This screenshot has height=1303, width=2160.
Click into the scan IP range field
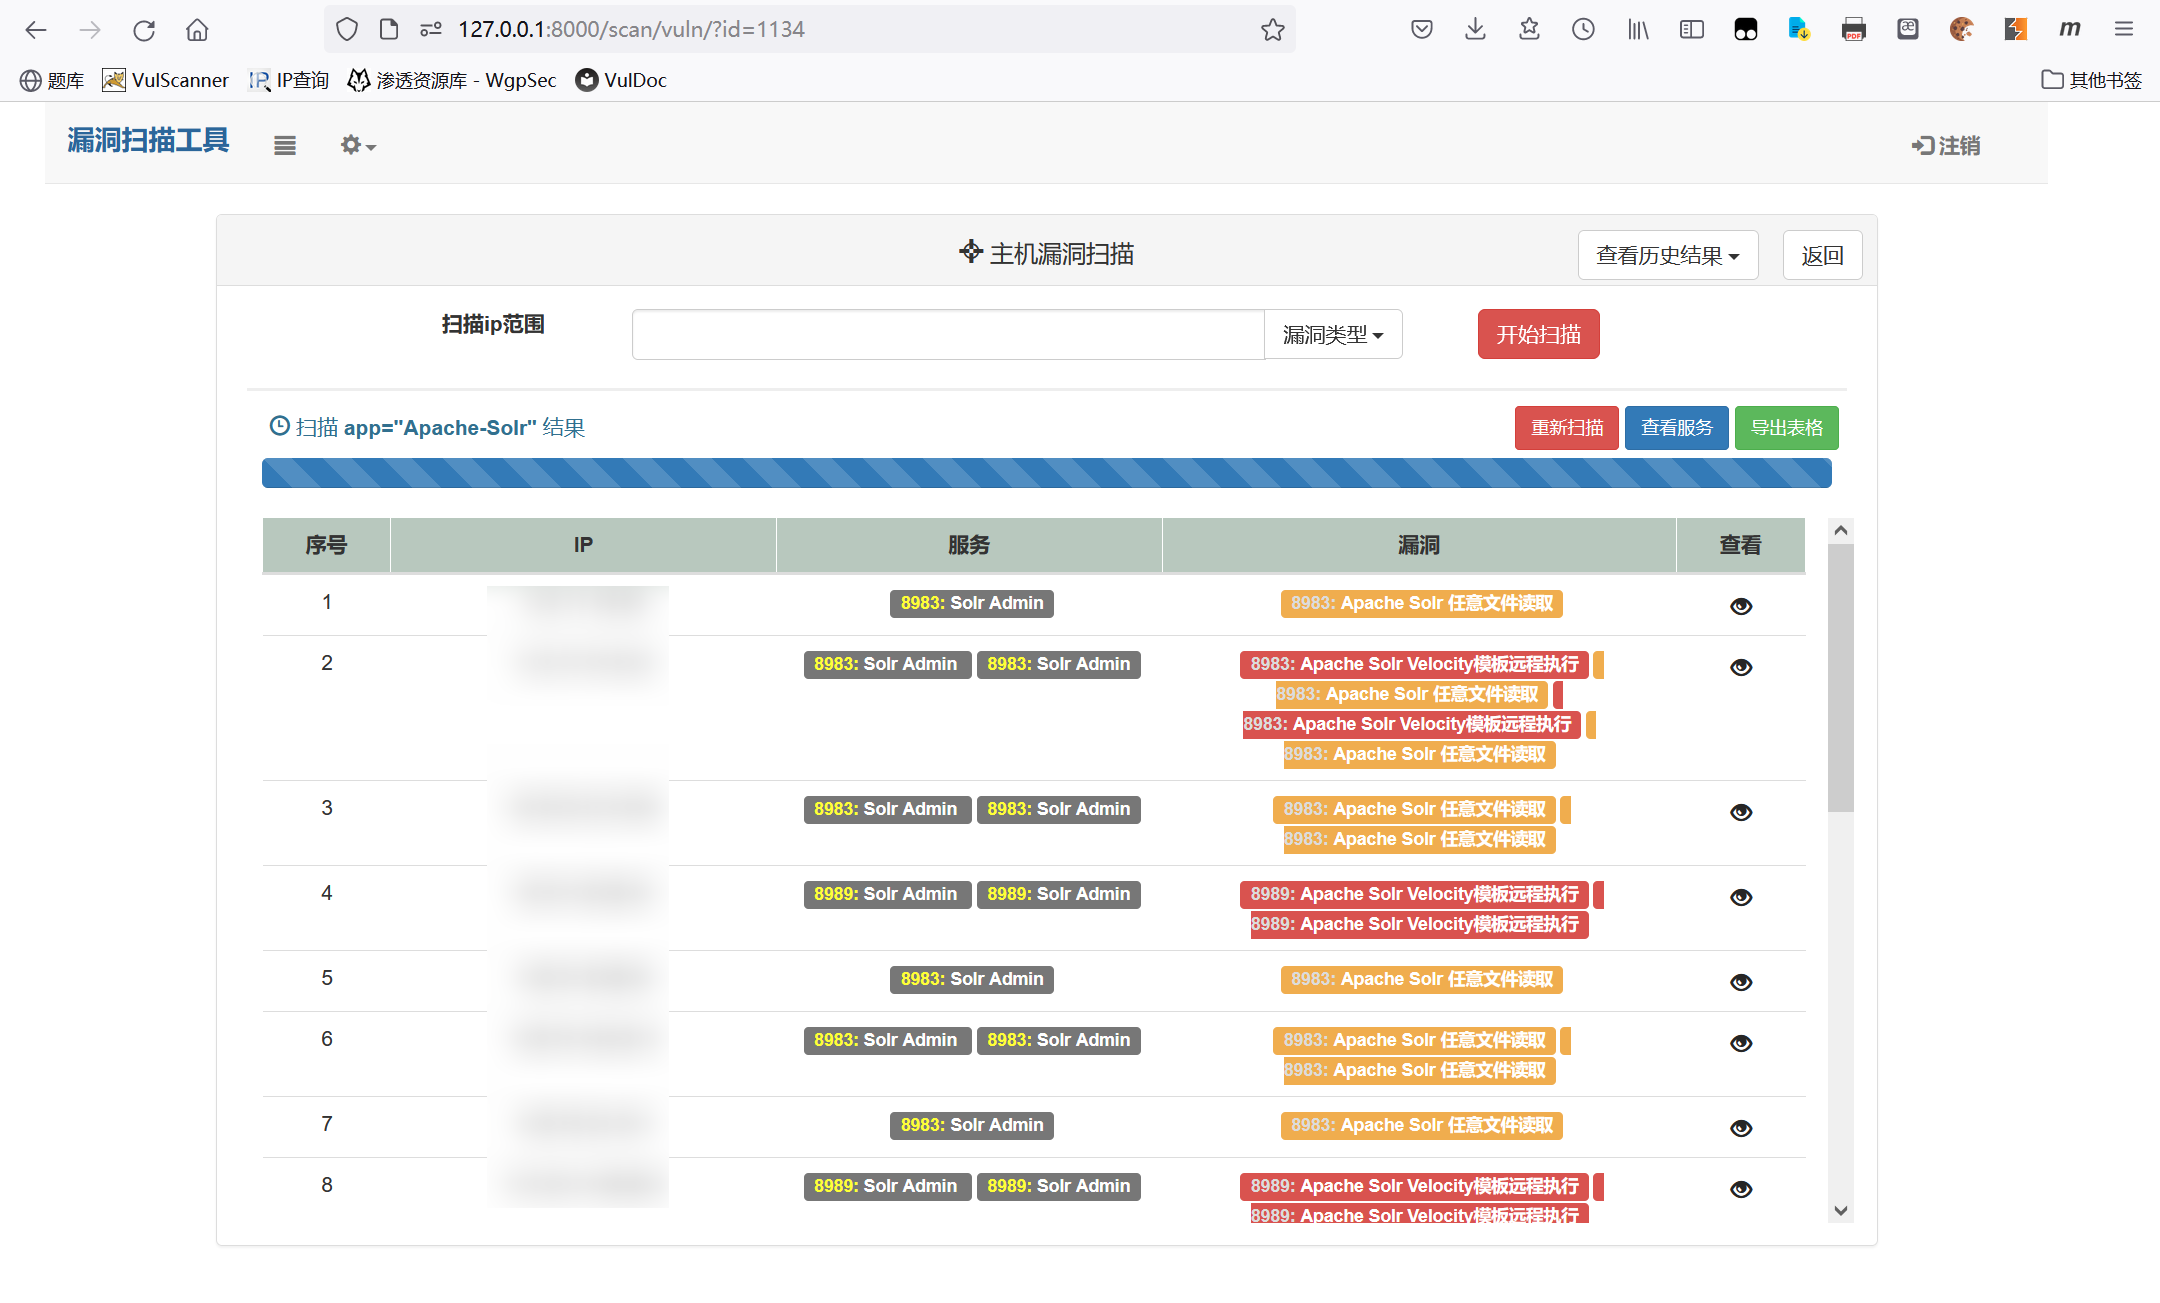[947, 335]
